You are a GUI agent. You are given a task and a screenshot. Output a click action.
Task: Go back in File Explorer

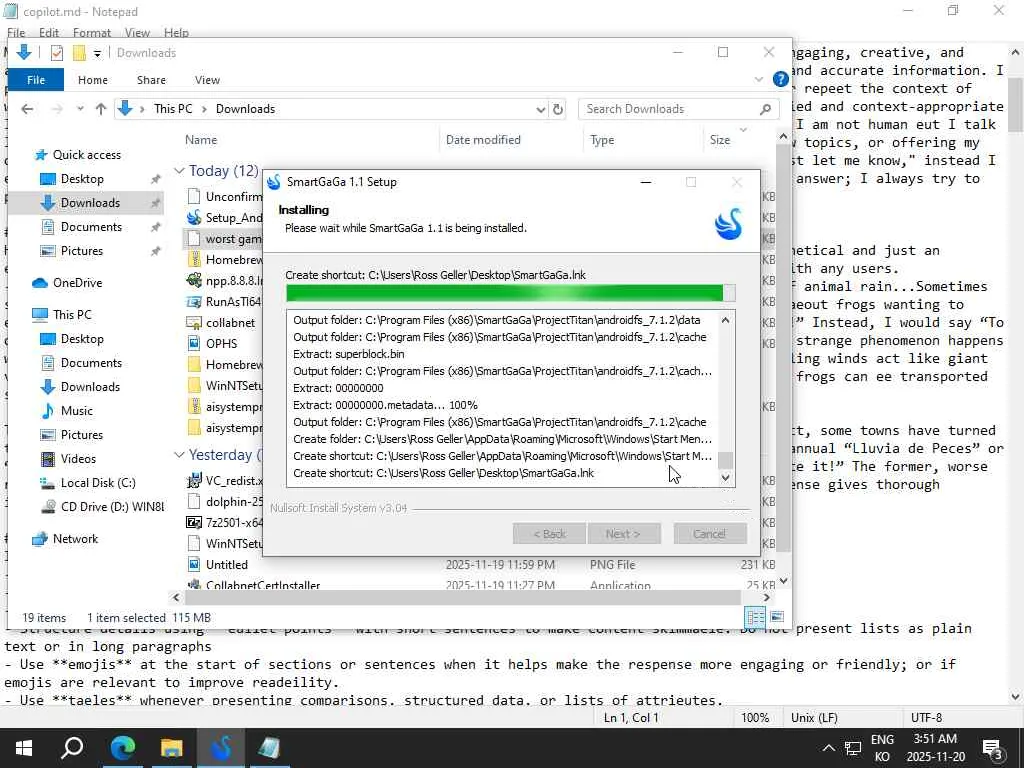(x=27, y=109)
